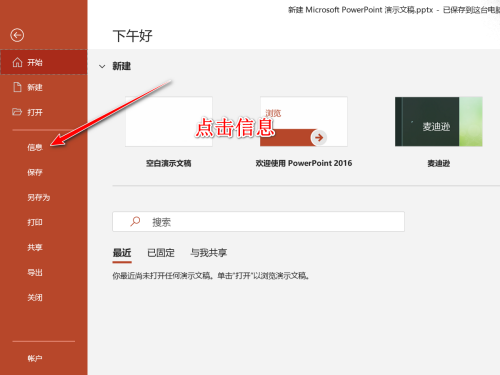Screen dimensions: 500x375
Task: Go to 共享 in the sidebar
Action: 35,247
